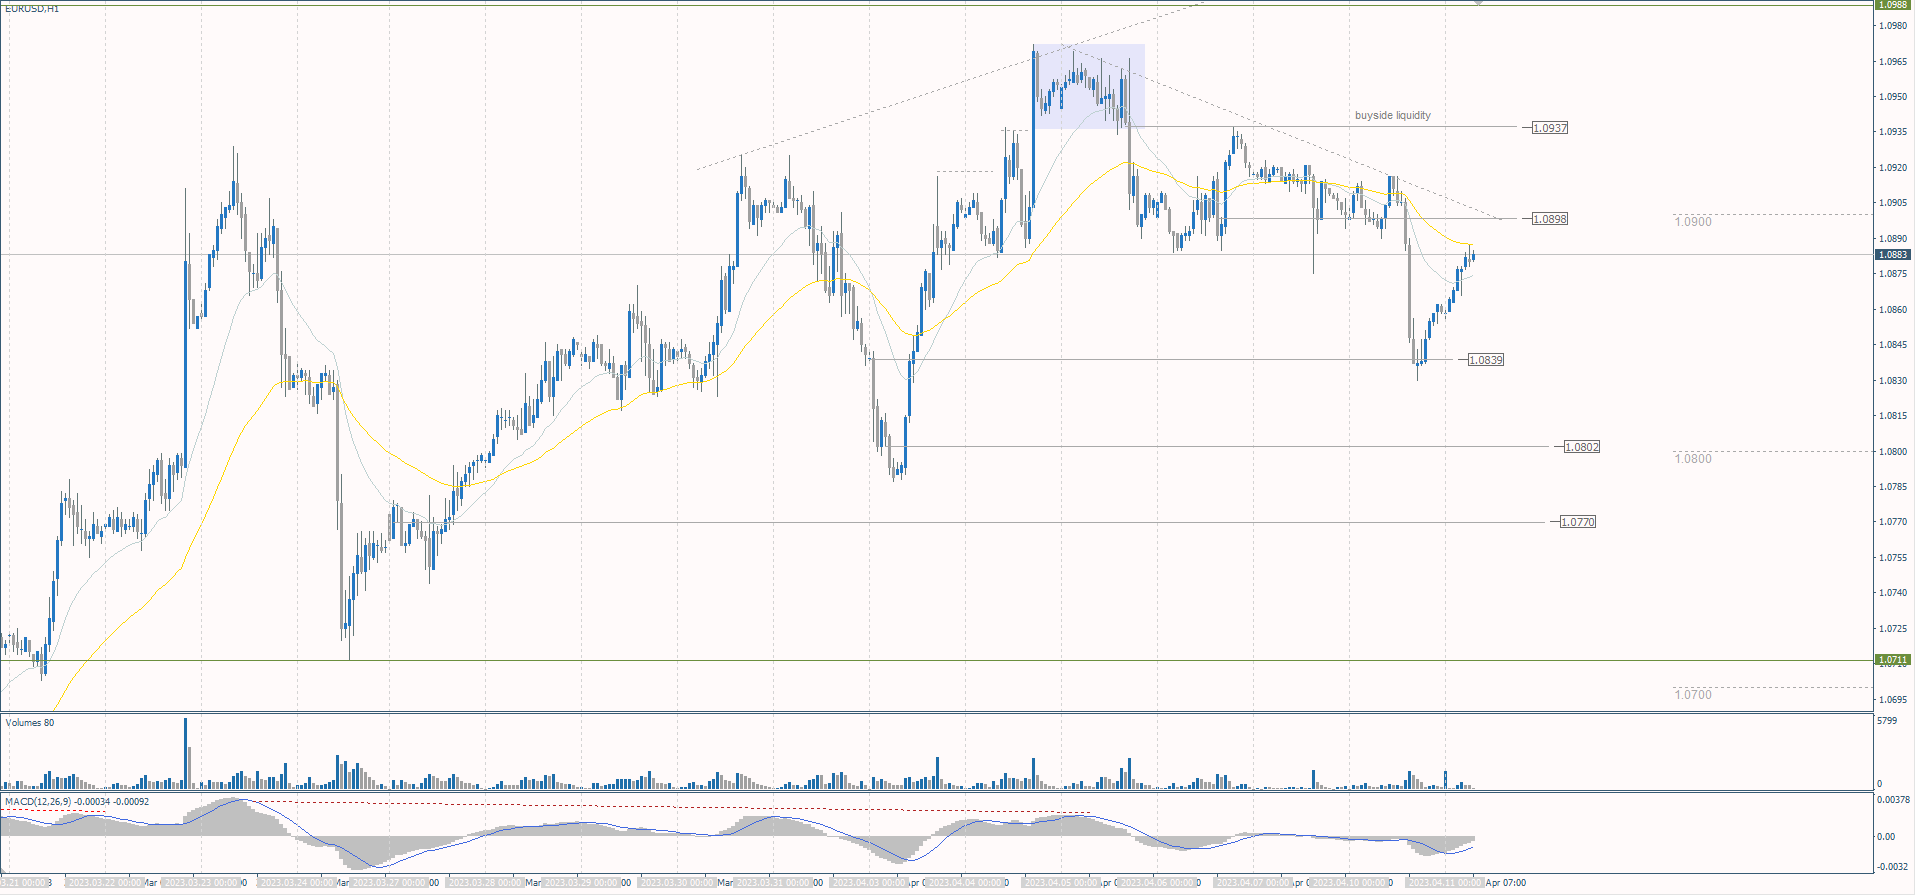Click the 2023.03.22 00:00 date marker
The image size is (1915, 895).
tap(107, 883)
